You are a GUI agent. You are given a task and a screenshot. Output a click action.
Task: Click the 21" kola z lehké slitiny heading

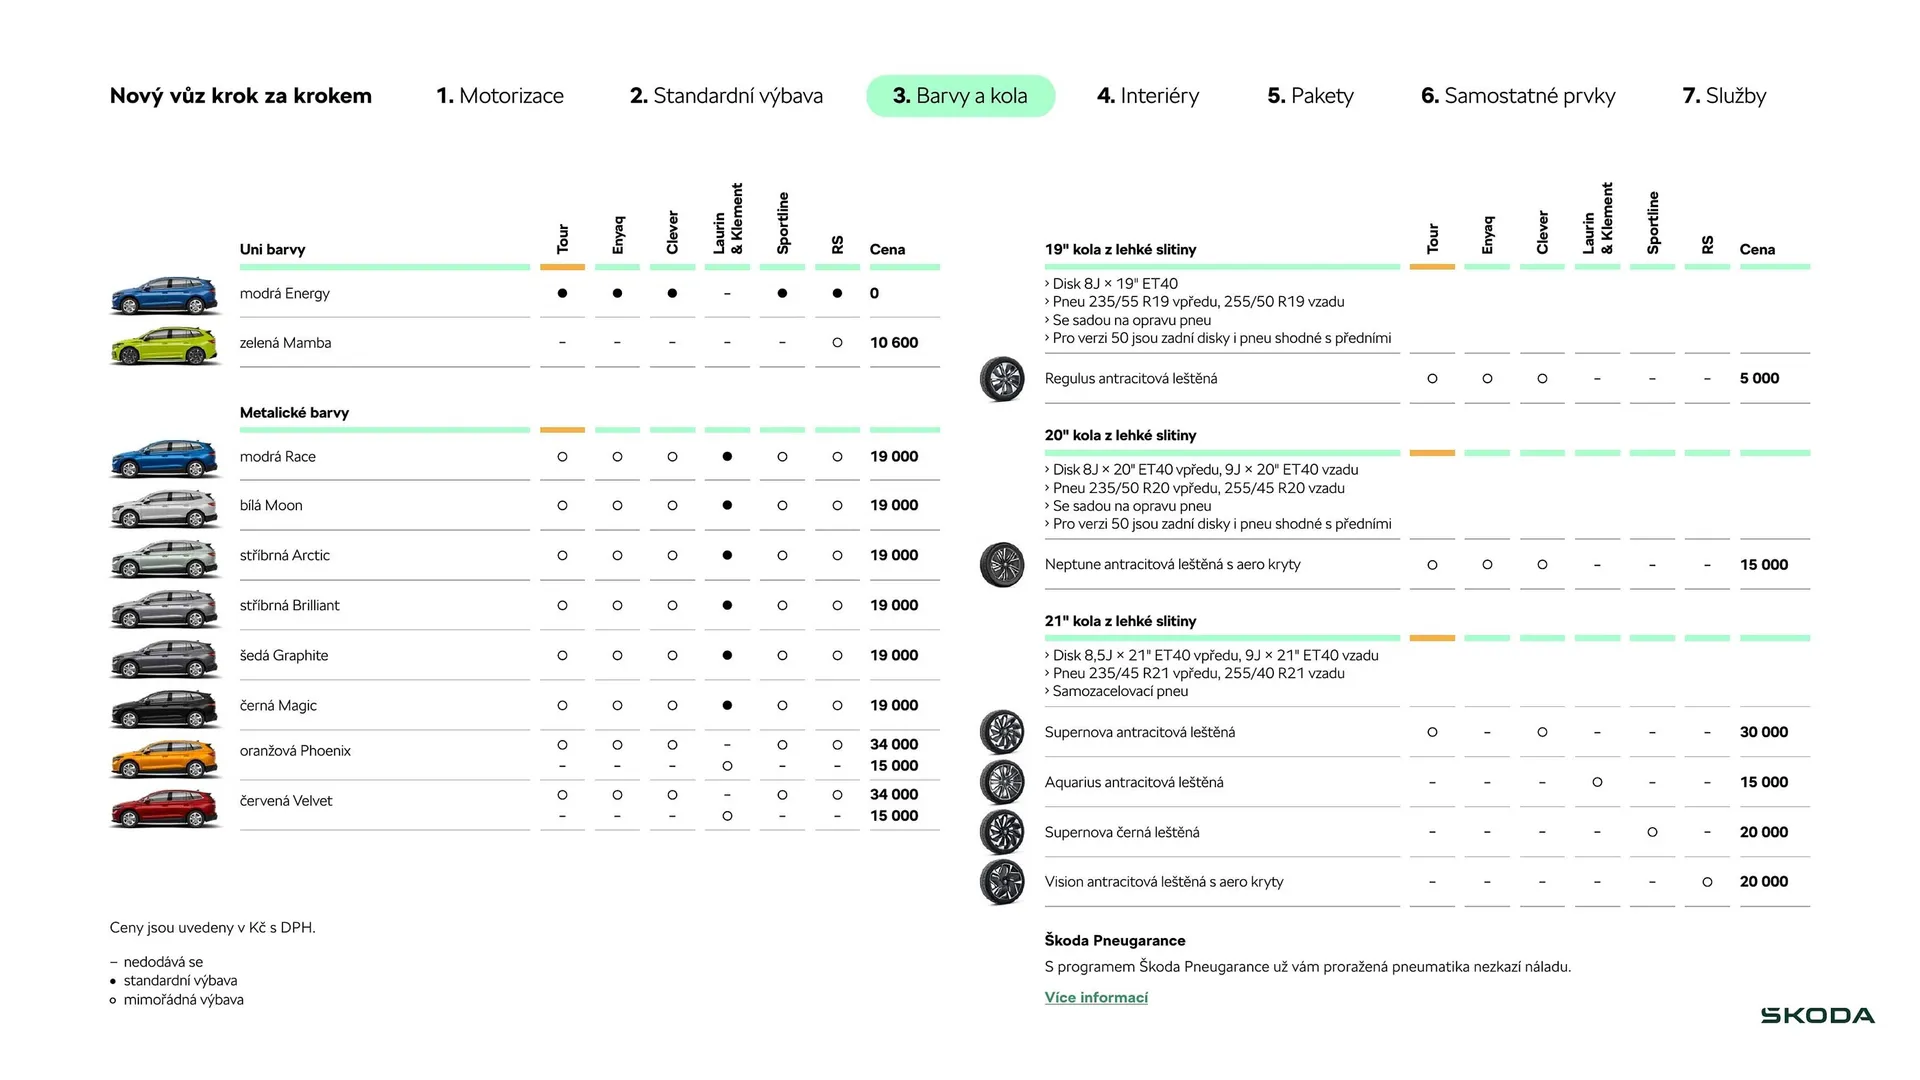pos(1120,621)
